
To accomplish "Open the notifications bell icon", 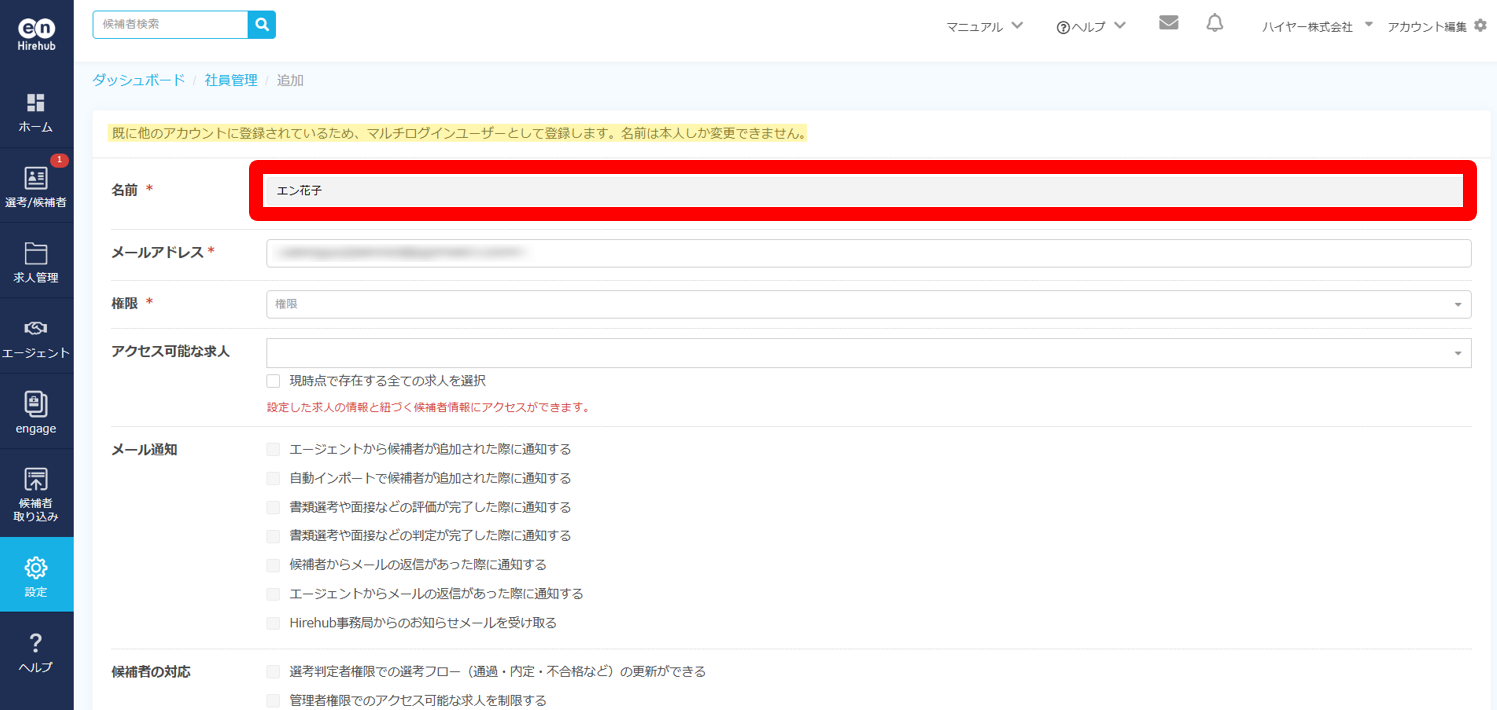I will point(1214,24).
